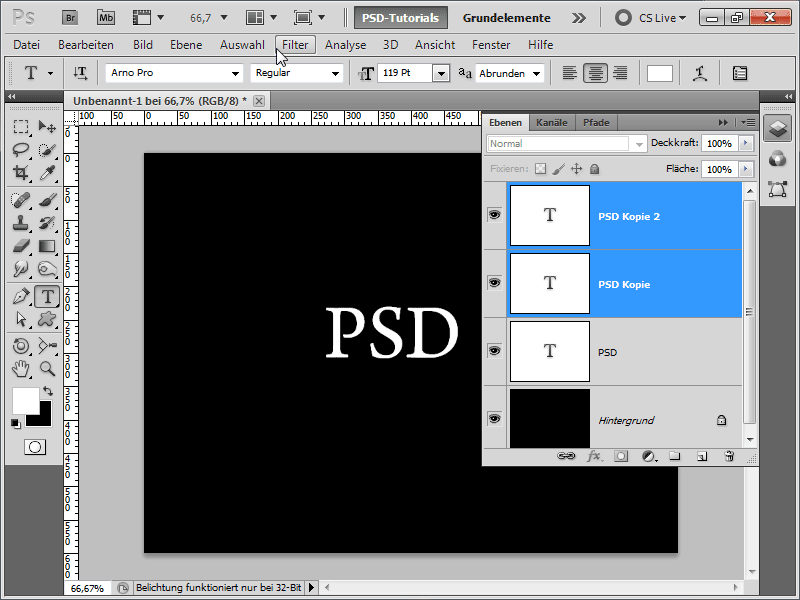800x600 pixels.
Task: Open the Filter menu
Action: point(295,45)
